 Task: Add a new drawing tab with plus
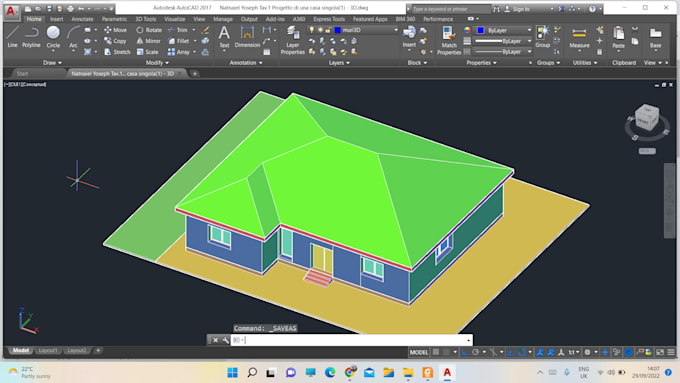coord(195,74)
